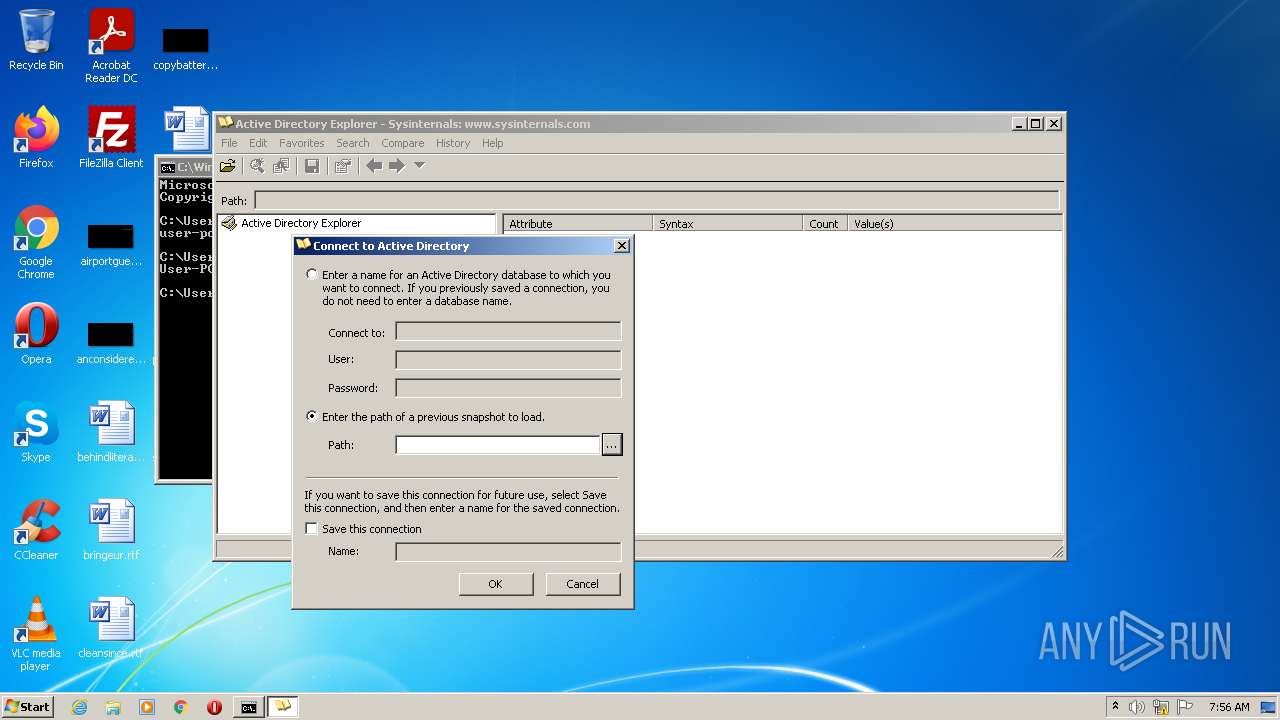Click the User field
1280x720 pixels.
[x=508, y=359]
